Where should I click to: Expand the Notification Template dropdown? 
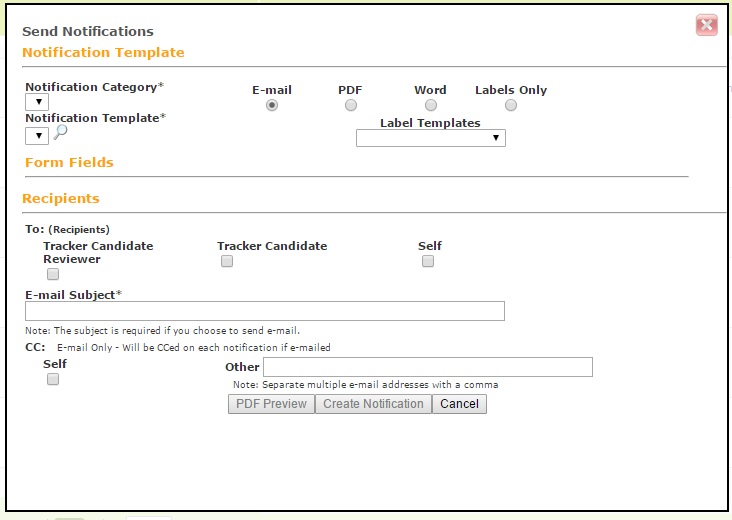click(37, 136)
